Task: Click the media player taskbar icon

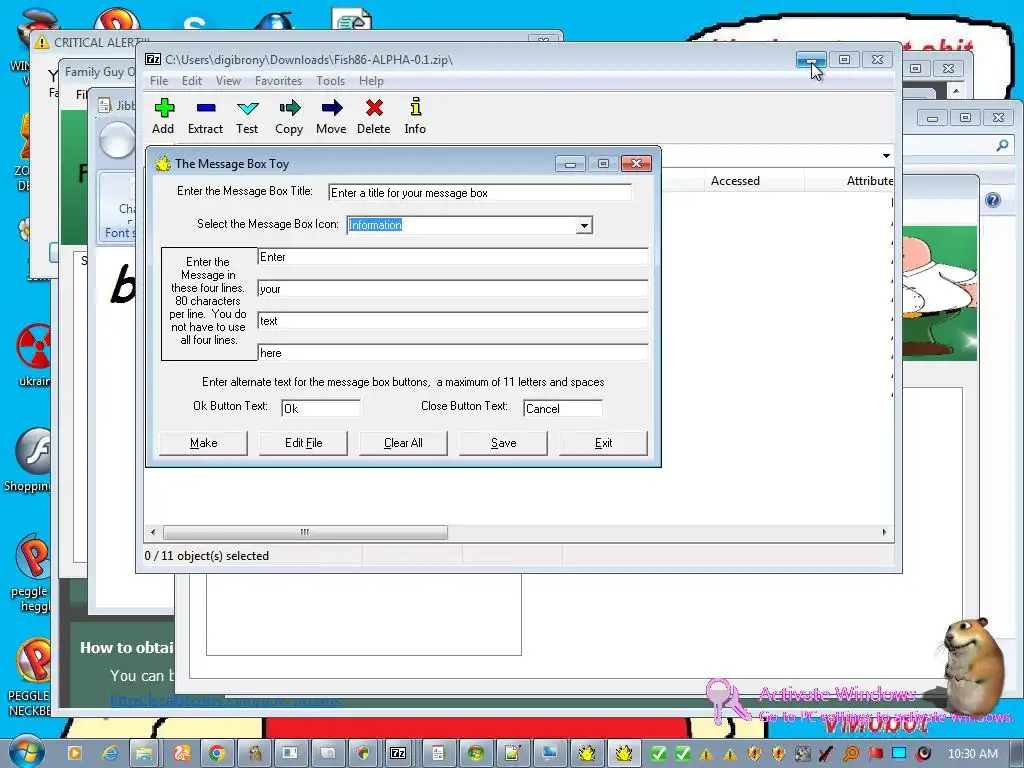Action: point(74,754)
